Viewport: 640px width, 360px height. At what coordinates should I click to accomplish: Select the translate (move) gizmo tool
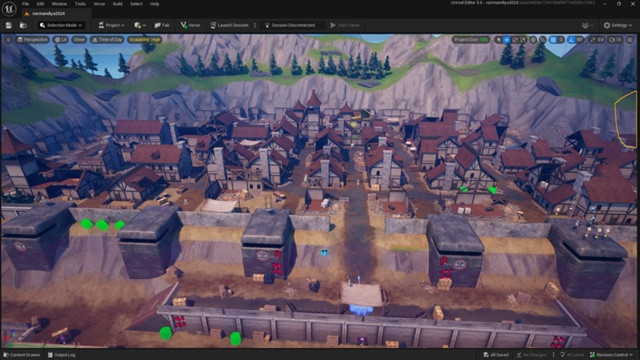coord(507,40)
